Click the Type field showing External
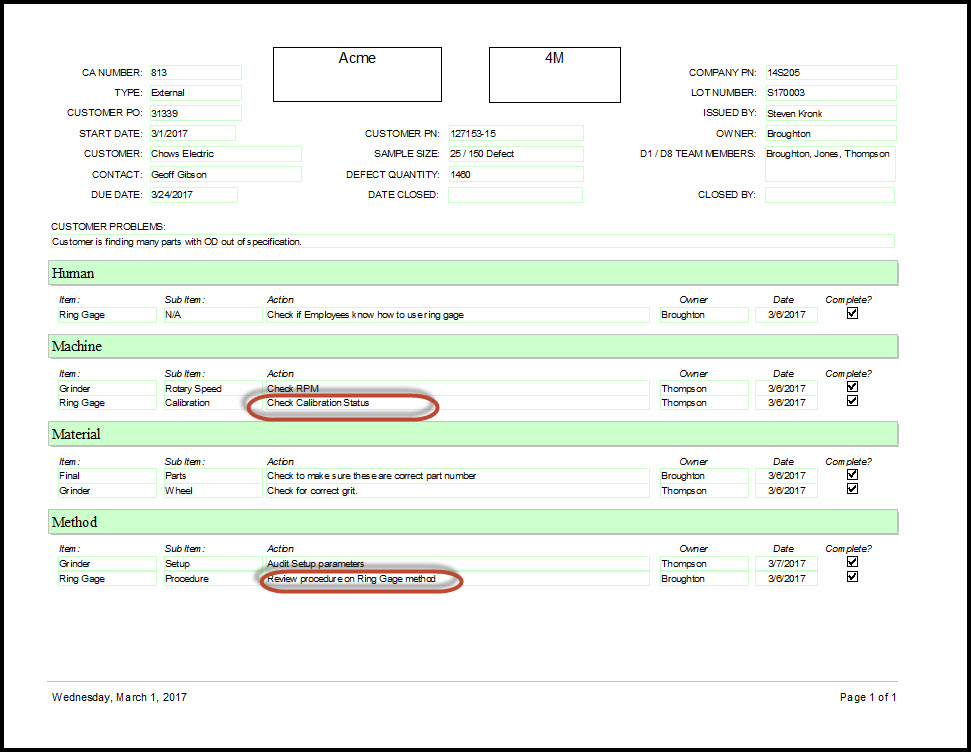This screenshot has height=752, width=971. tap(195, 93)
